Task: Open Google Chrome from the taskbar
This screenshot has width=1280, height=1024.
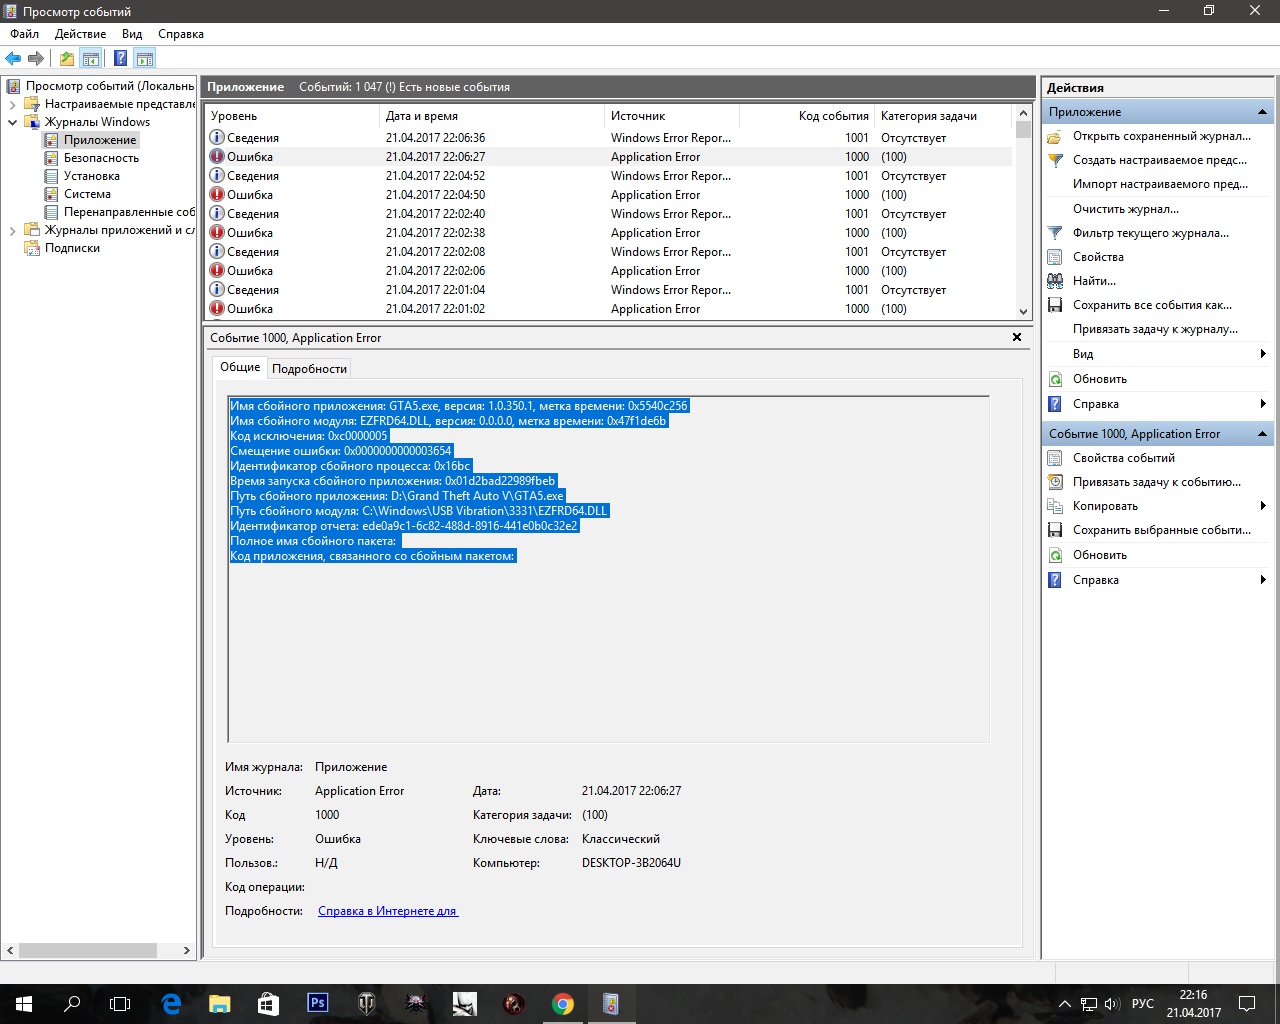Action: [563, 1003]
